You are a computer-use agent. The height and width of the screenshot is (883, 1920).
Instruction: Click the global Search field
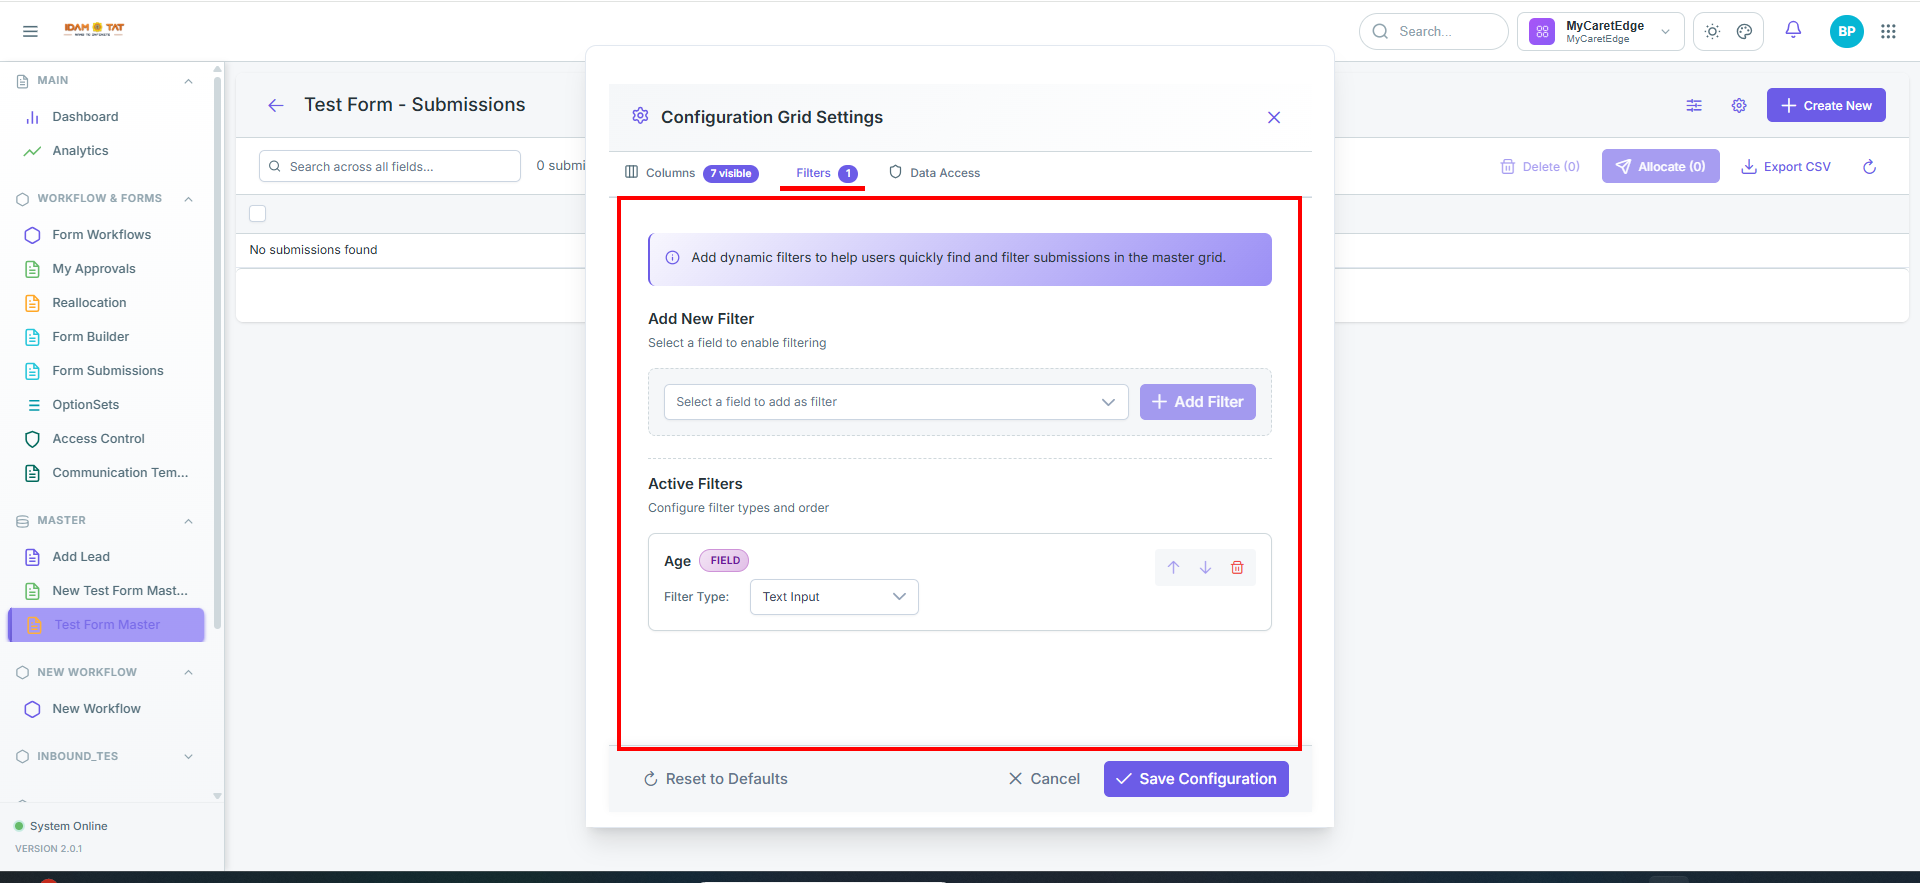(1433, 32)
